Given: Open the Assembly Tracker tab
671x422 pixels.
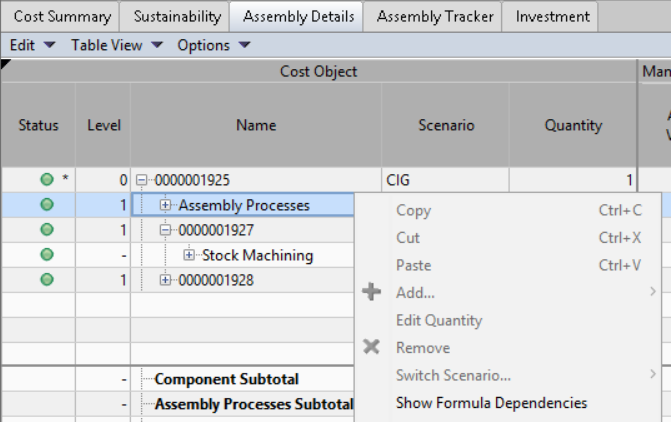Looking at the screenshot, I should [x=433, y=17].
